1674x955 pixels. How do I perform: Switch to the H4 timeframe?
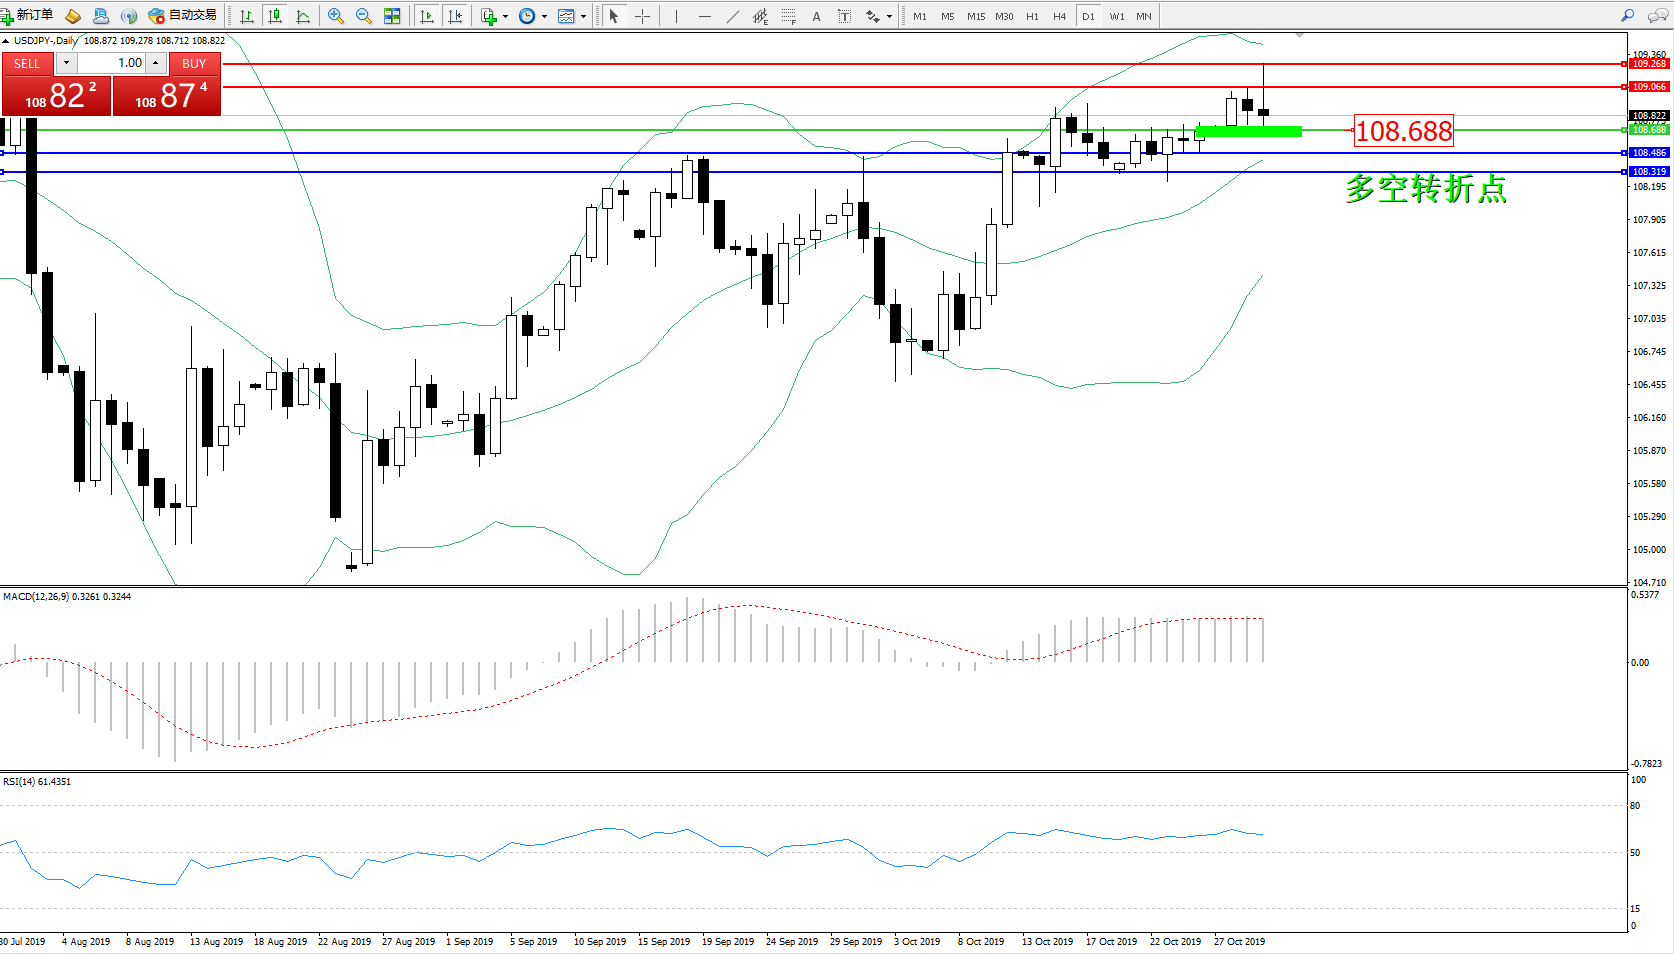pos(1059,16)
